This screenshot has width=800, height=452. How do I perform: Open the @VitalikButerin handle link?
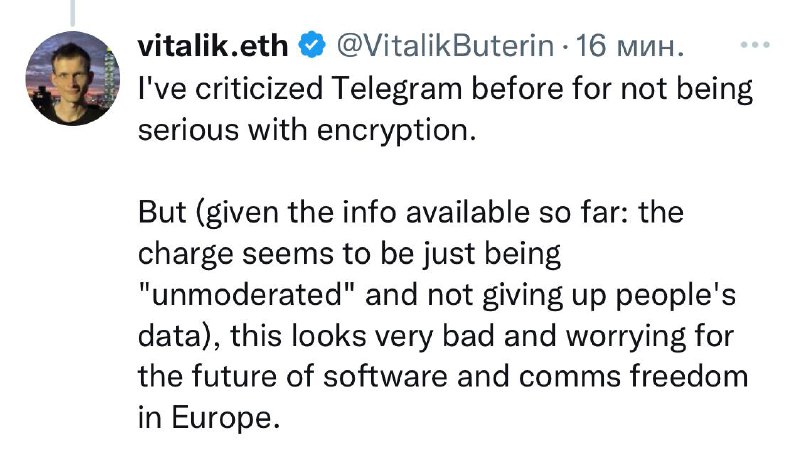point(445,45)
